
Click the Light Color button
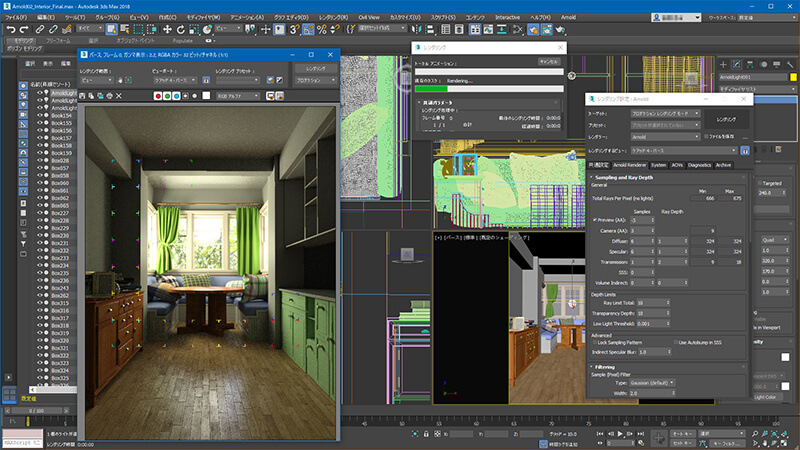[x=765, y=397]
